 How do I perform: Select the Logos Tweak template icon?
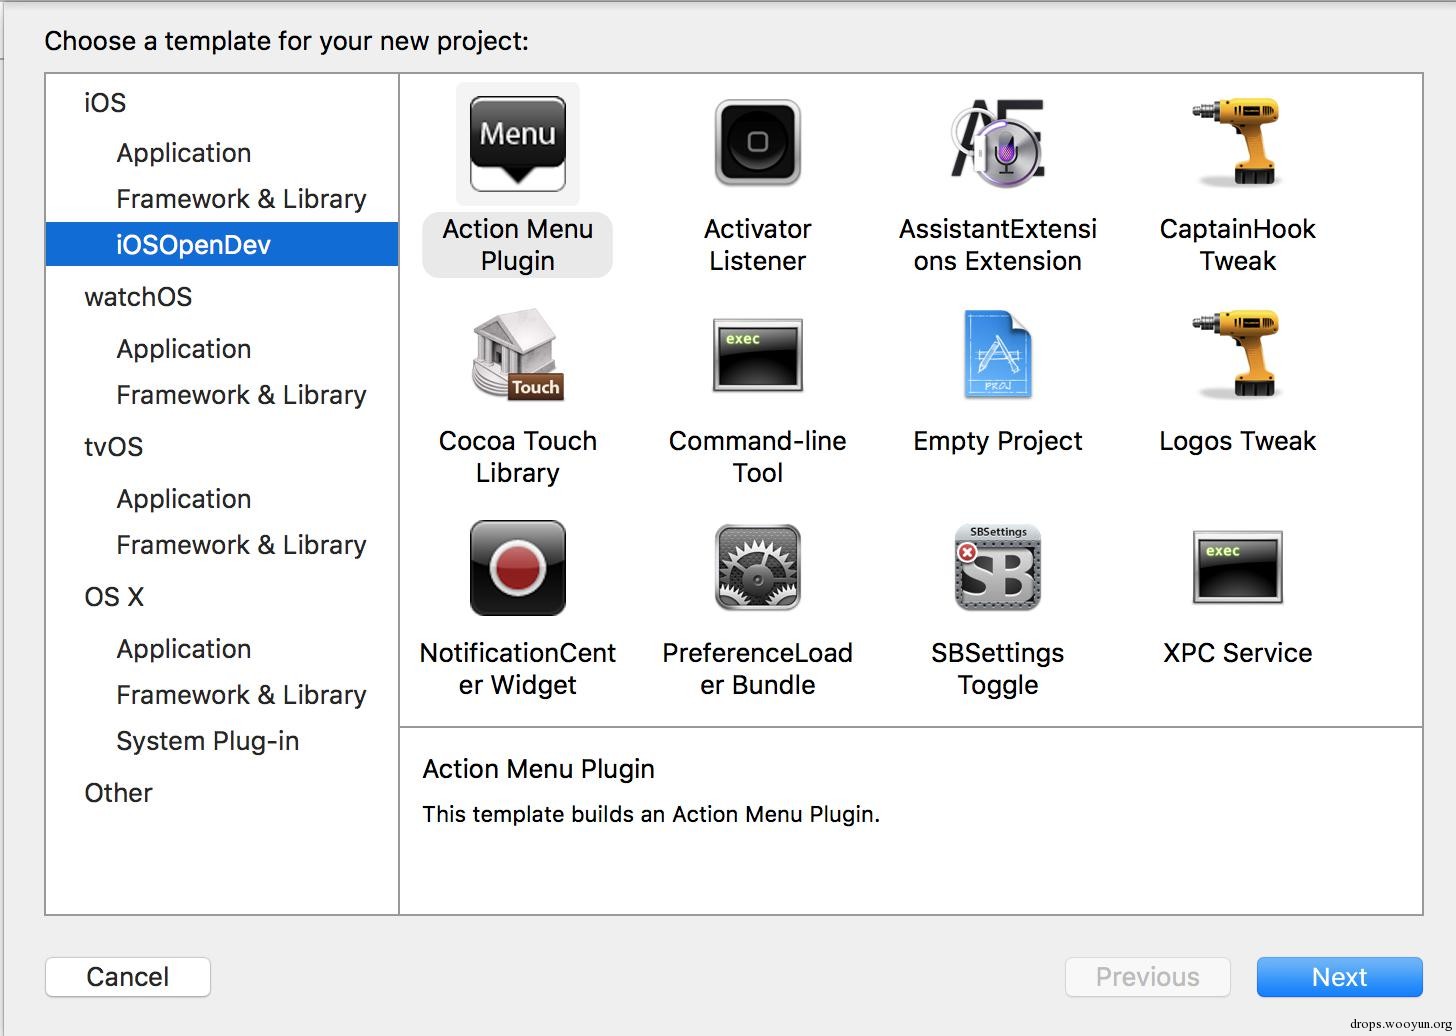(1237, 353)
